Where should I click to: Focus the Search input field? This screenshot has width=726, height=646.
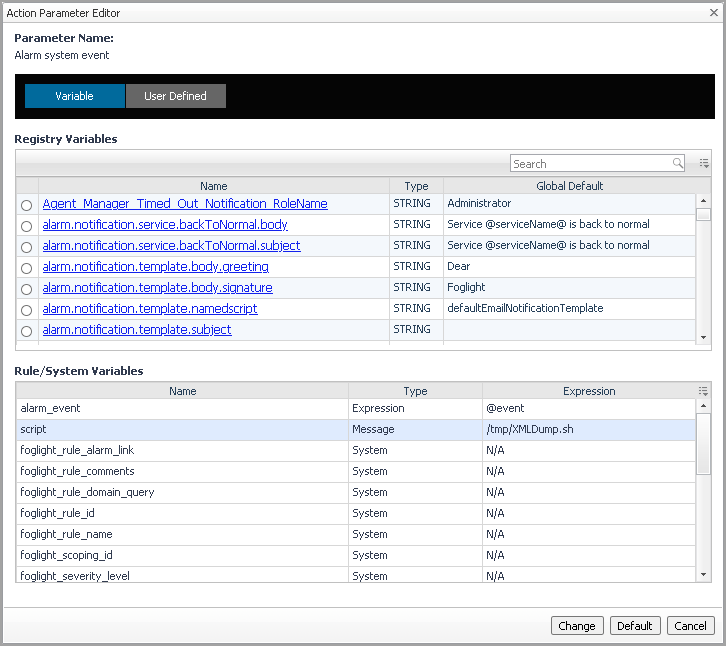click(590, 164)
